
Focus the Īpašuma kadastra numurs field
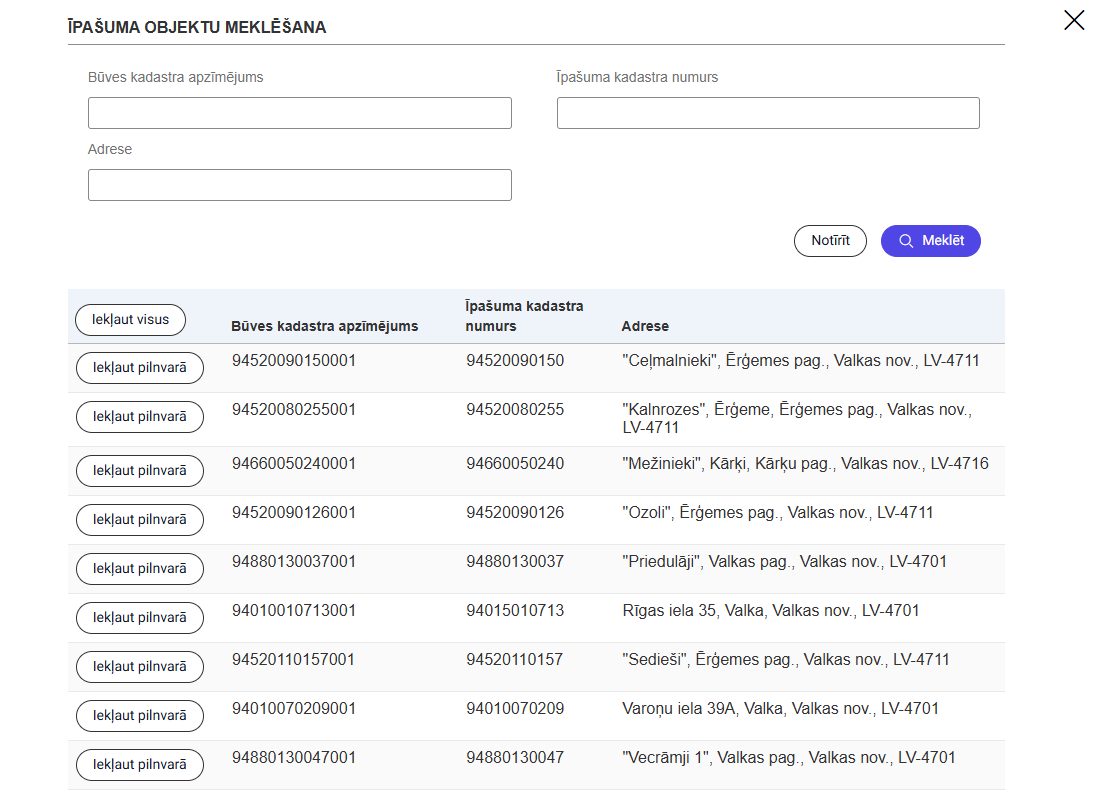point(767,113)
